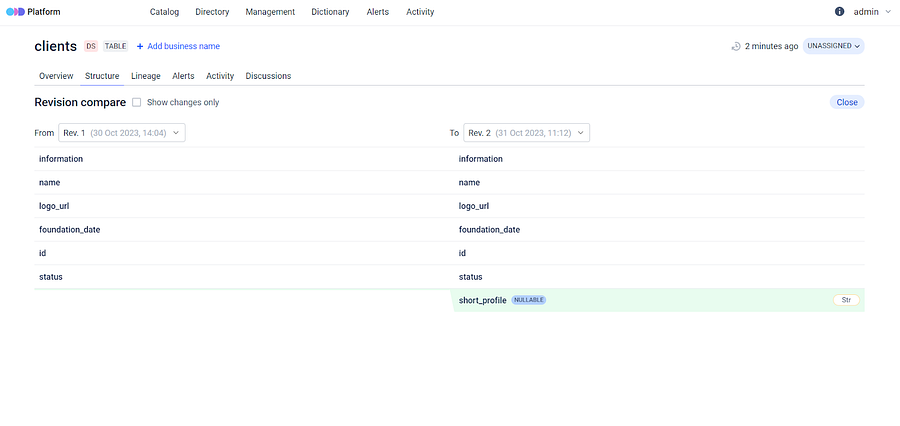This screenshot has width=900, height=426.
Task: Switch to the Discussions tab
Action: (268, 76)
